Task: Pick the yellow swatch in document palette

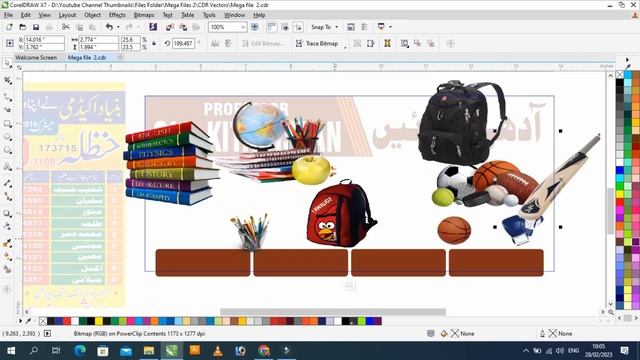Action: pyautogui.click(x=99, y=321)
